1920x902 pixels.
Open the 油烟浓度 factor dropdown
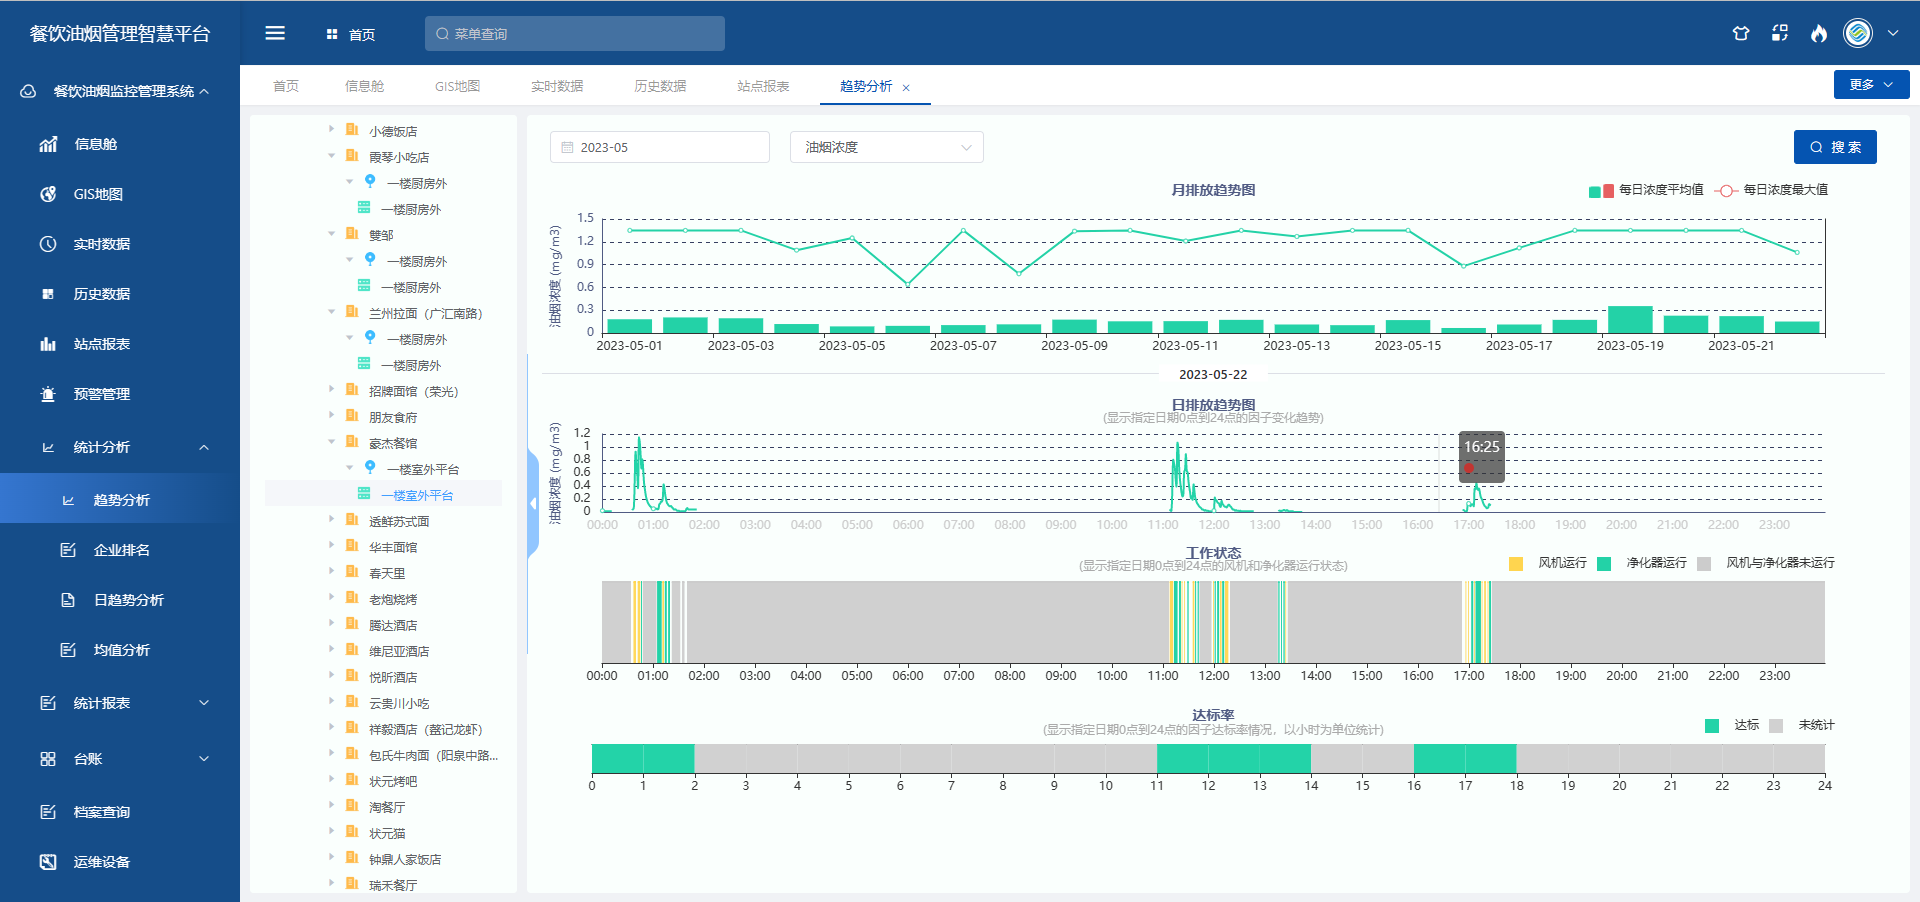point(886,147)
